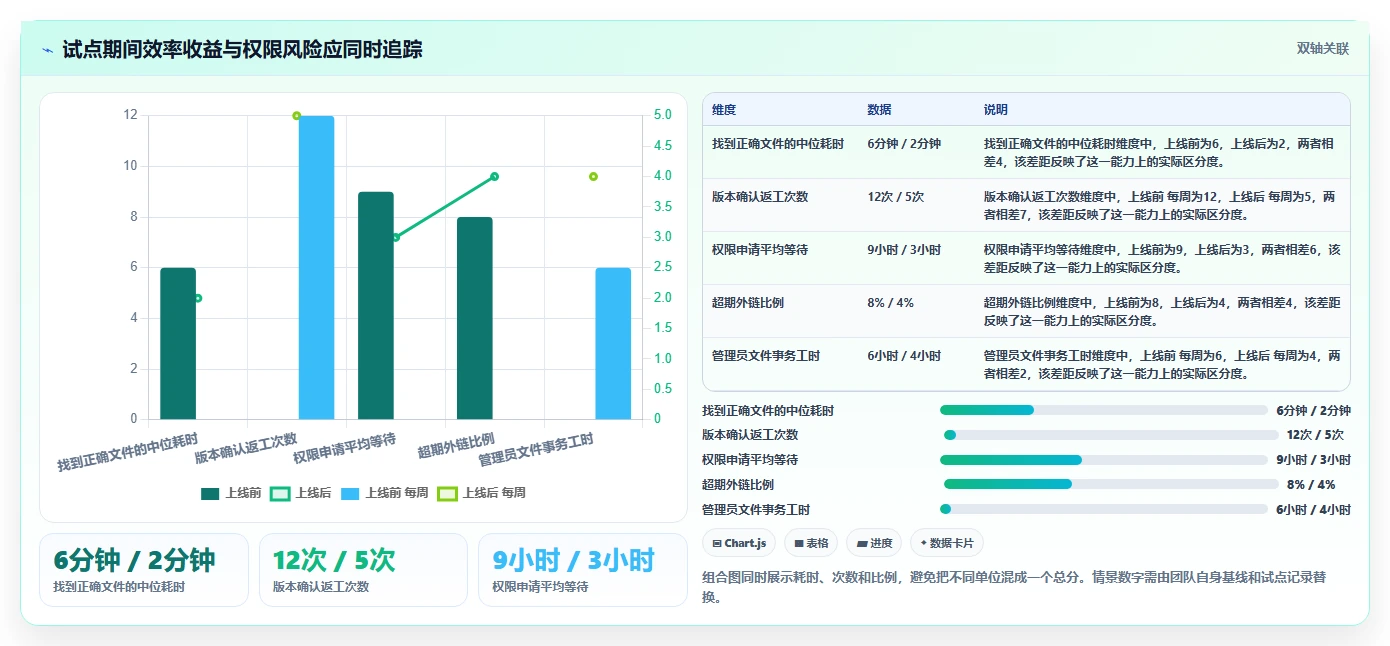
Task: Select the 数据卡片 tag chip
Action: click(947, 543)
